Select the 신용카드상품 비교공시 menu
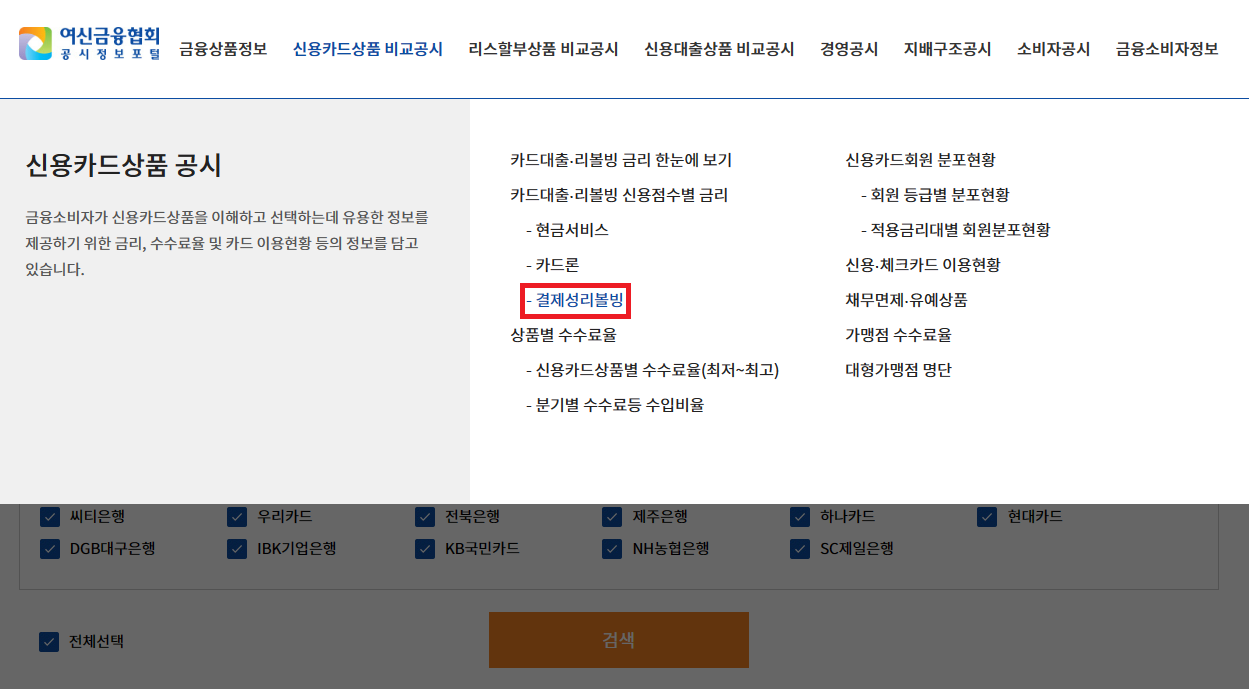The height and width of the screenshot is (689, 1249). pos(370,47)
